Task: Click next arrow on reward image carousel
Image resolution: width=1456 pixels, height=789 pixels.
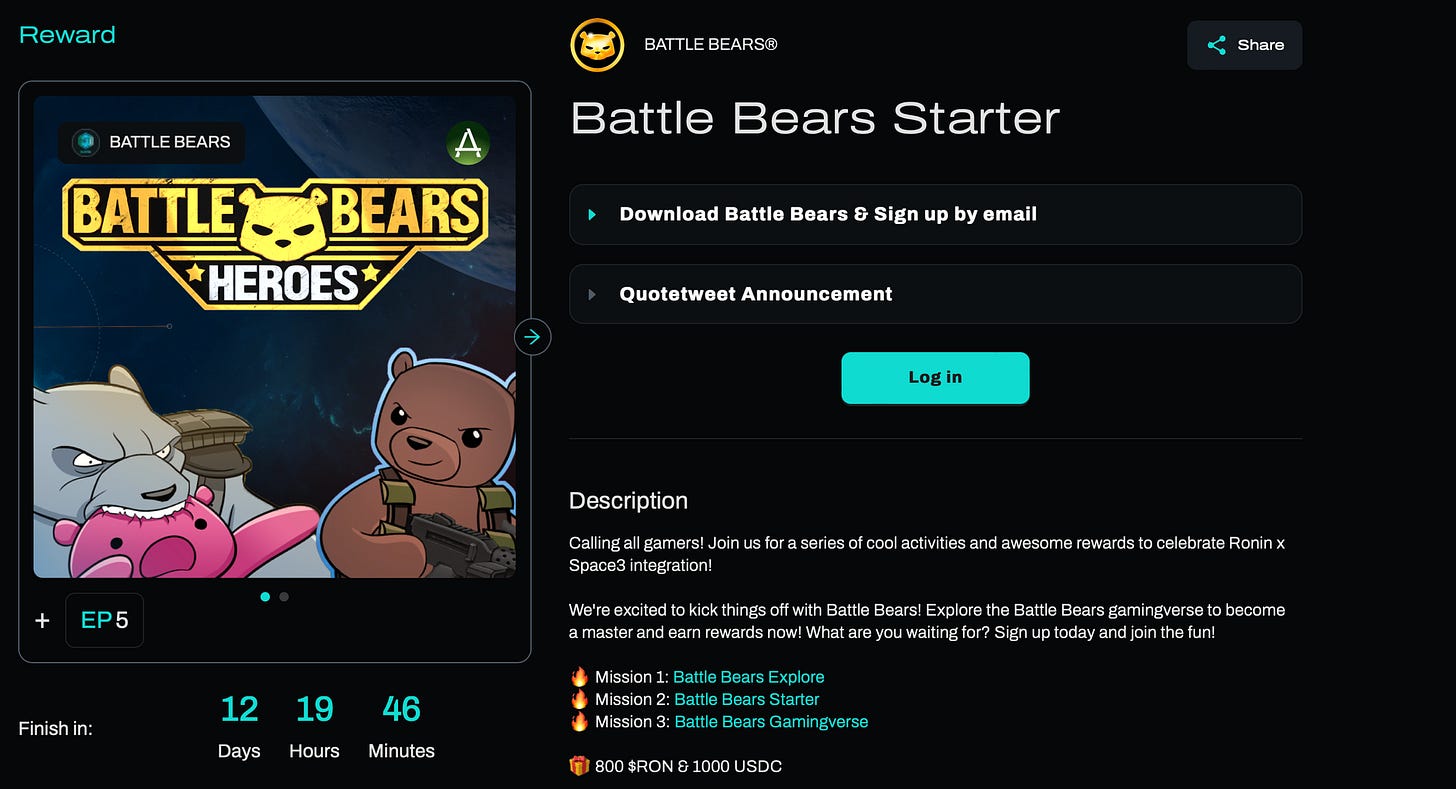Action: pos(532,337)
